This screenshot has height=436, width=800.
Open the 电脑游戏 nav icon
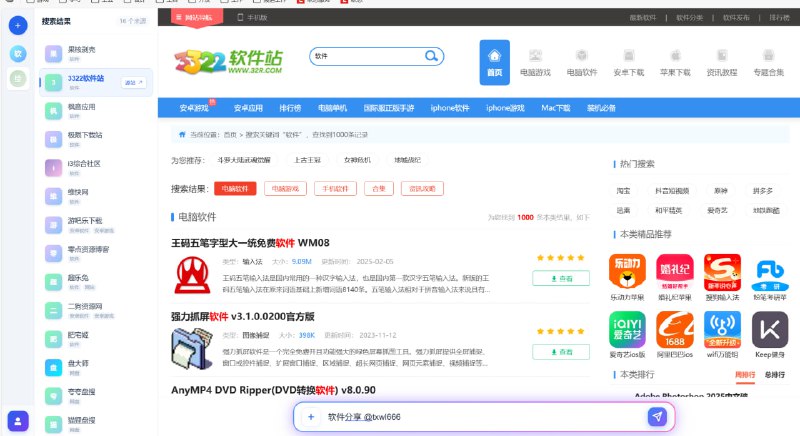535,63
